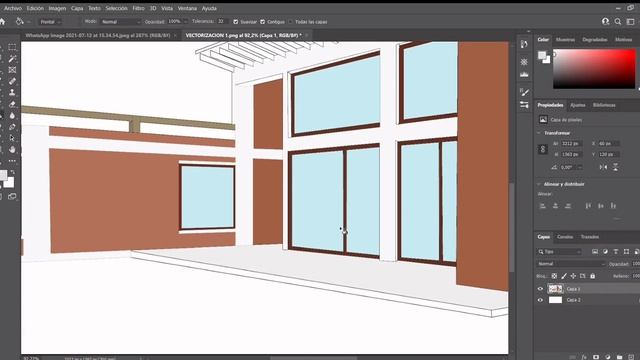Select the Magic Wand tool

tap(12, 59)
